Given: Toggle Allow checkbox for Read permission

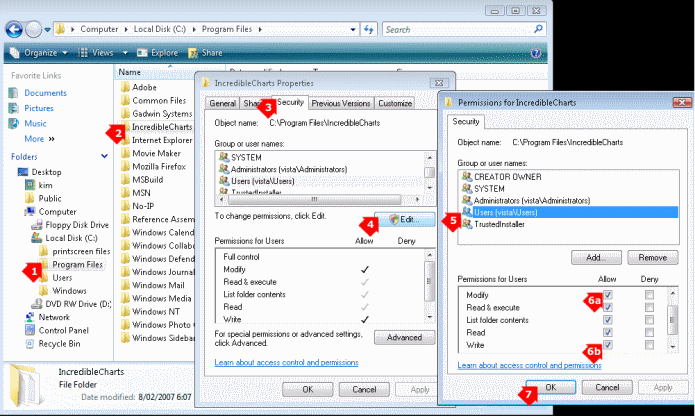Looking at the screenshot, I should point(608,332).
